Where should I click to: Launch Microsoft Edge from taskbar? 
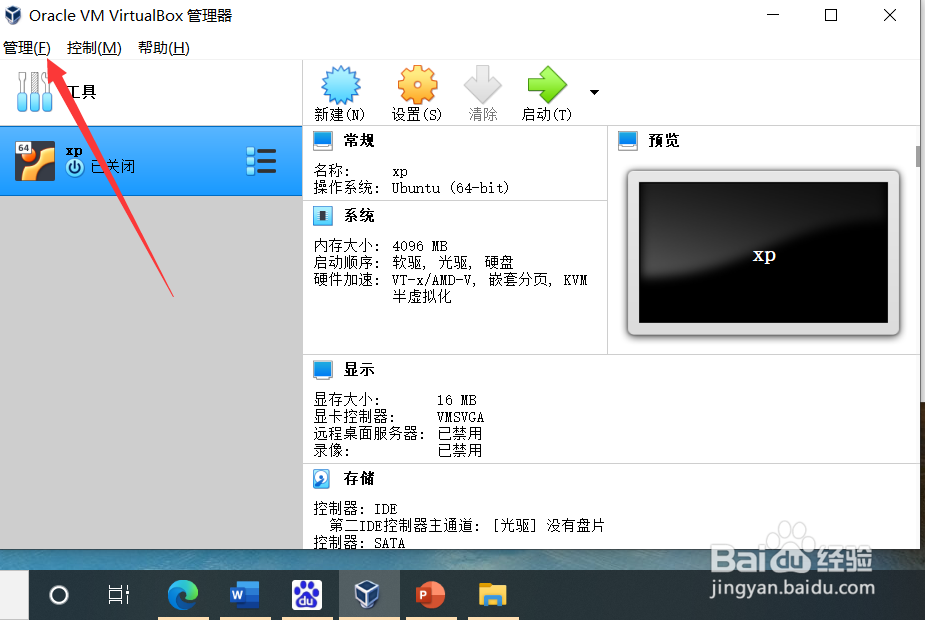tap(183, 595)
